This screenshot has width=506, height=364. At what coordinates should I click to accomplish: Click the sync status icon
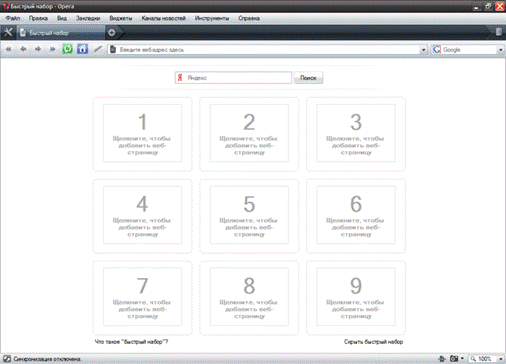[x=7, y=359]
